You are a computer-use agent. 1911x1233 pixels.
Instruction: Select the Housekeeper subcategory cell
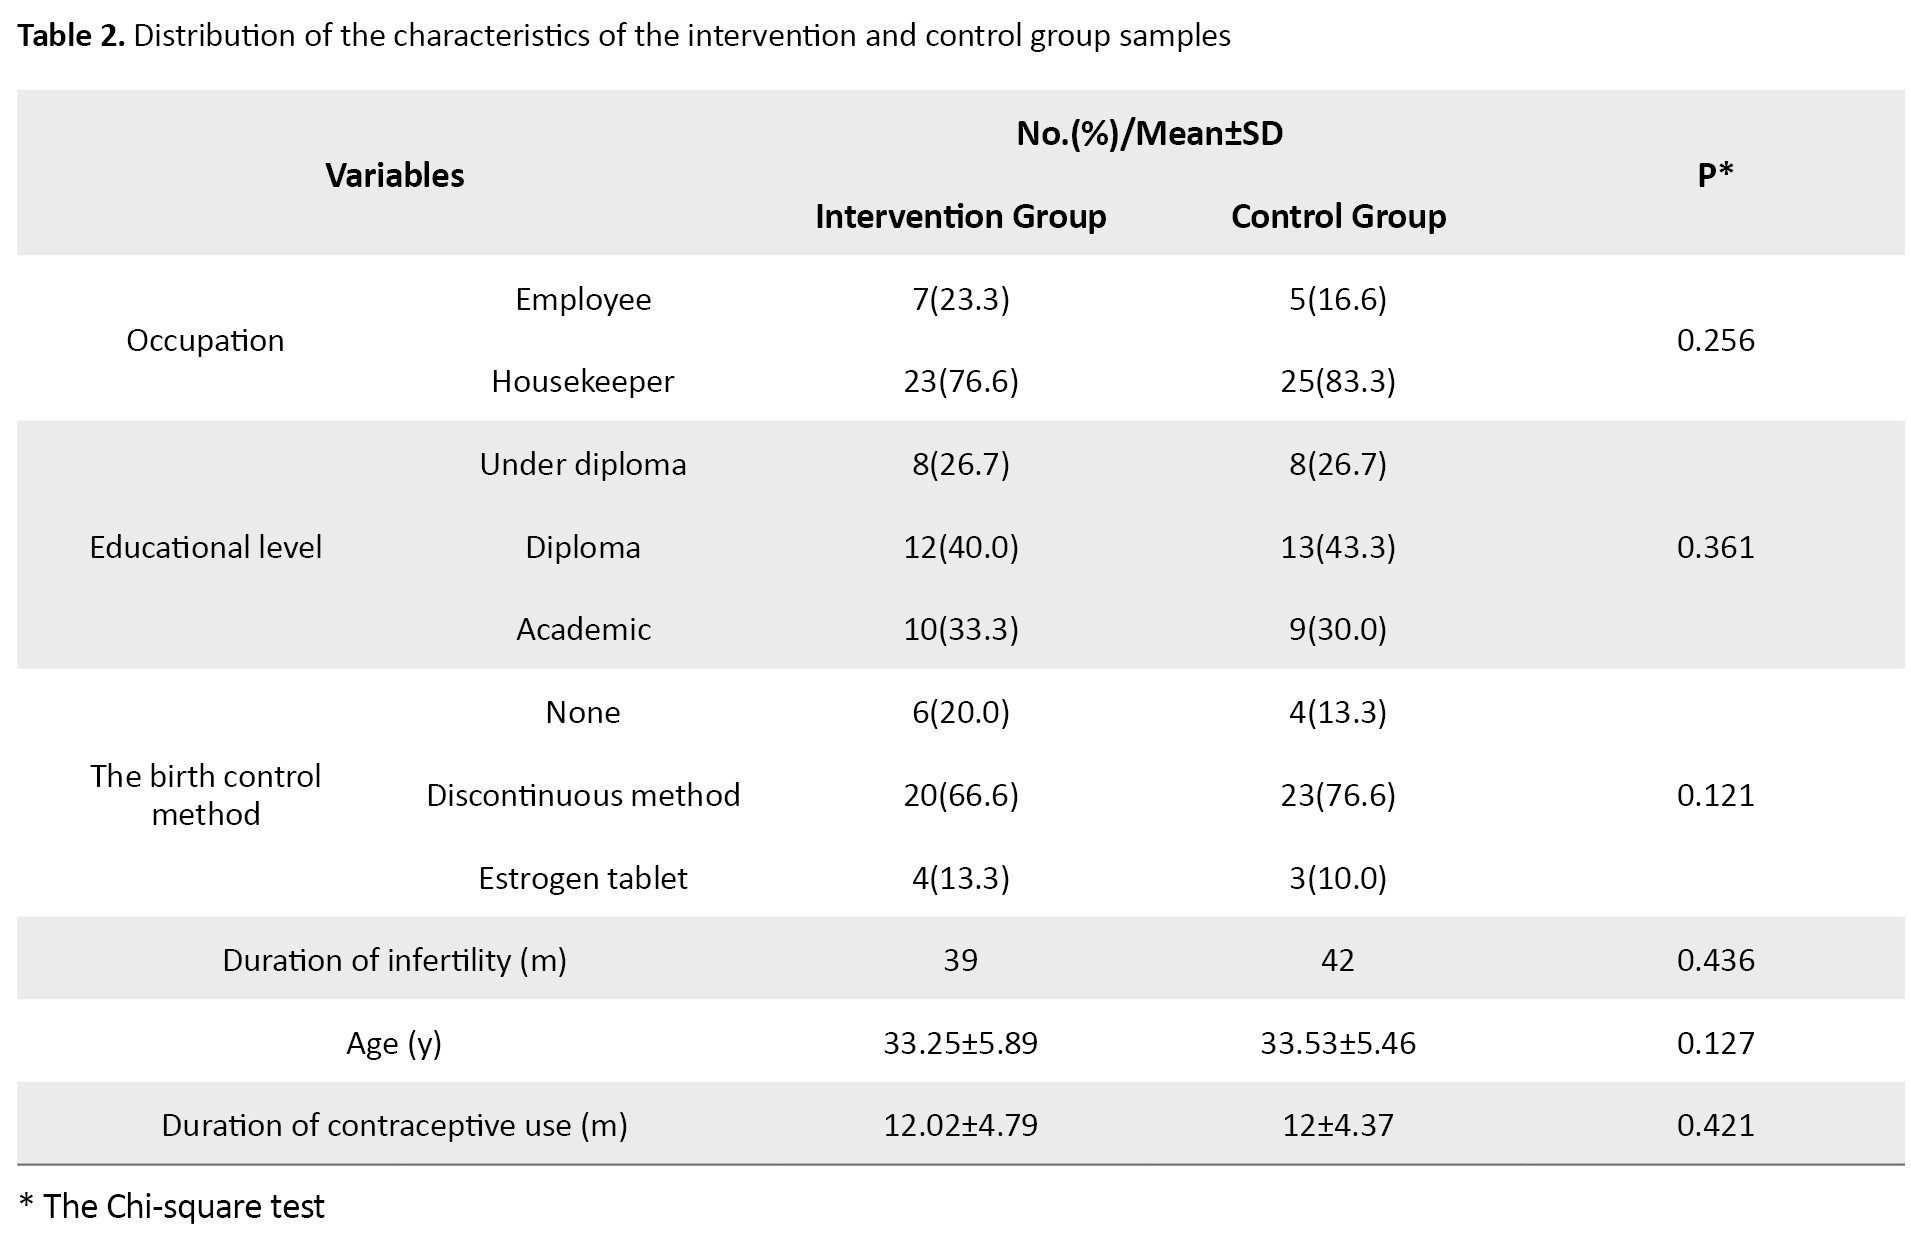point(583,381)
